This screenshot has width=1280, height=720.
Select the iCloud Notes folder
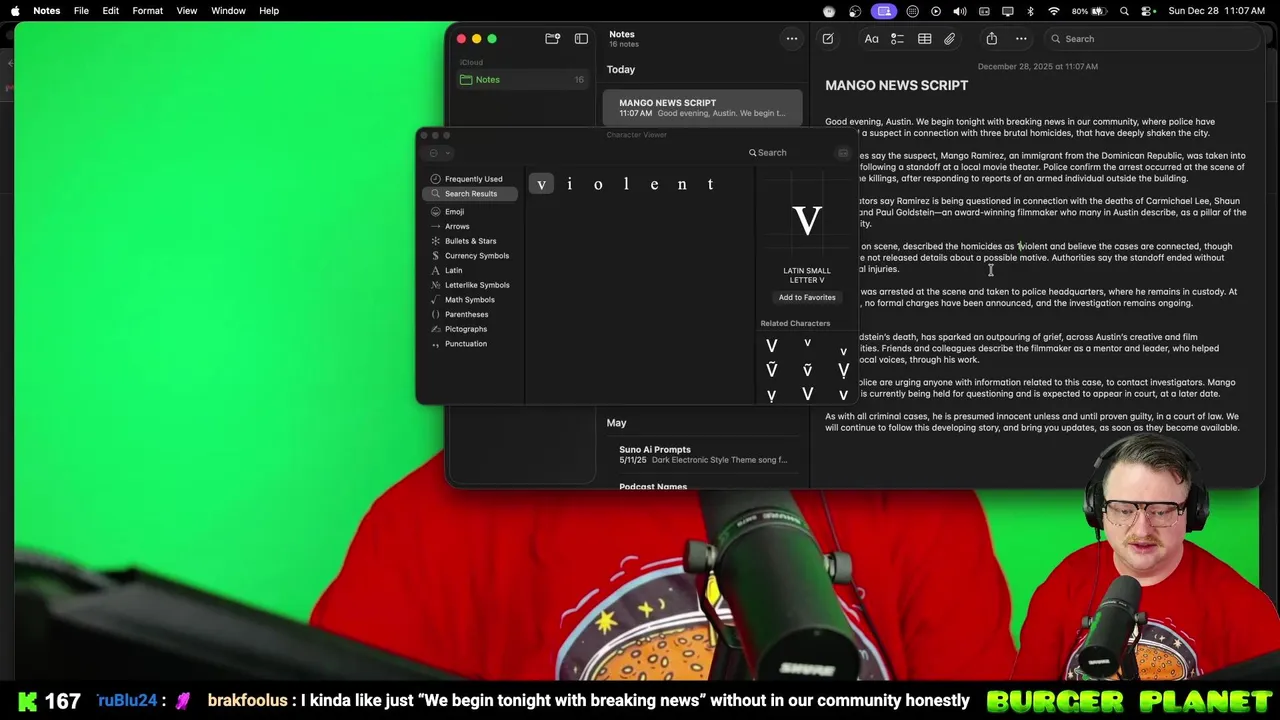pyautogui.click(x=521, y=79)
